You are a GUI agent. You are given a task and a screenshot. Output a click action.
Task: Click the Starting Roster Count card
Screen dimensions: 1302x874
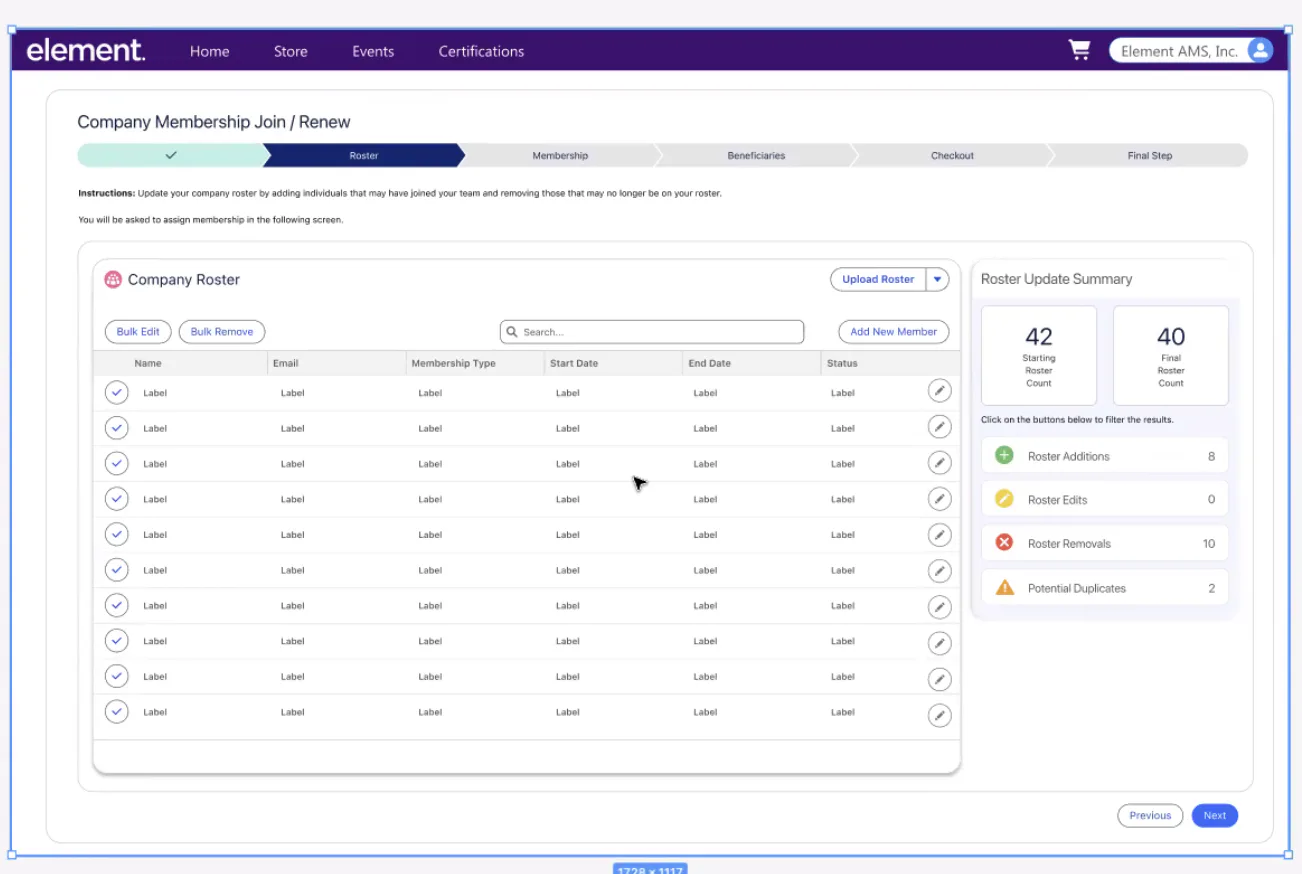click(1039, 355)
